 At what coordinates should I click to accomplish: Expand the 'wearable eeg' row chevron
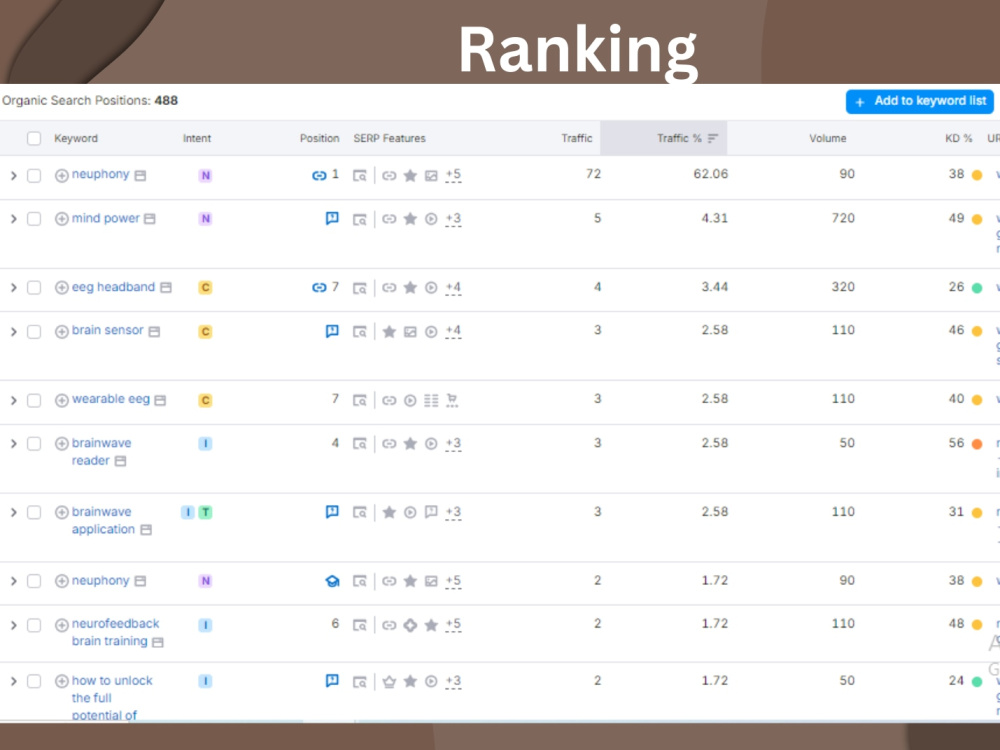pos(13,401)
